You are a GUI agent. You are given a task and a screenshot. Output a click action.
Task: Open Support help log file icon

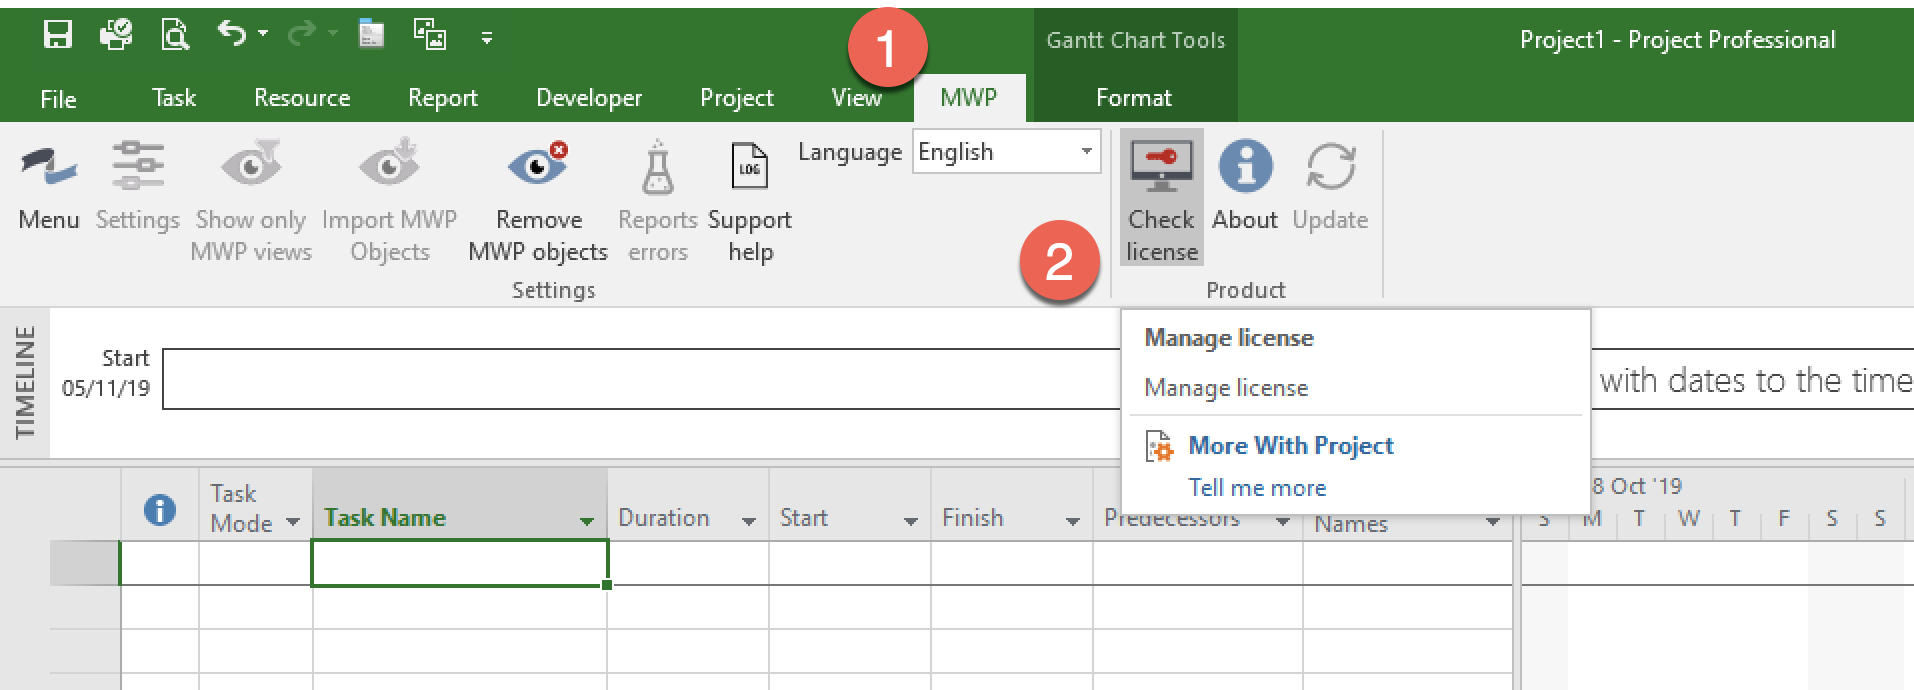[749, 166]
